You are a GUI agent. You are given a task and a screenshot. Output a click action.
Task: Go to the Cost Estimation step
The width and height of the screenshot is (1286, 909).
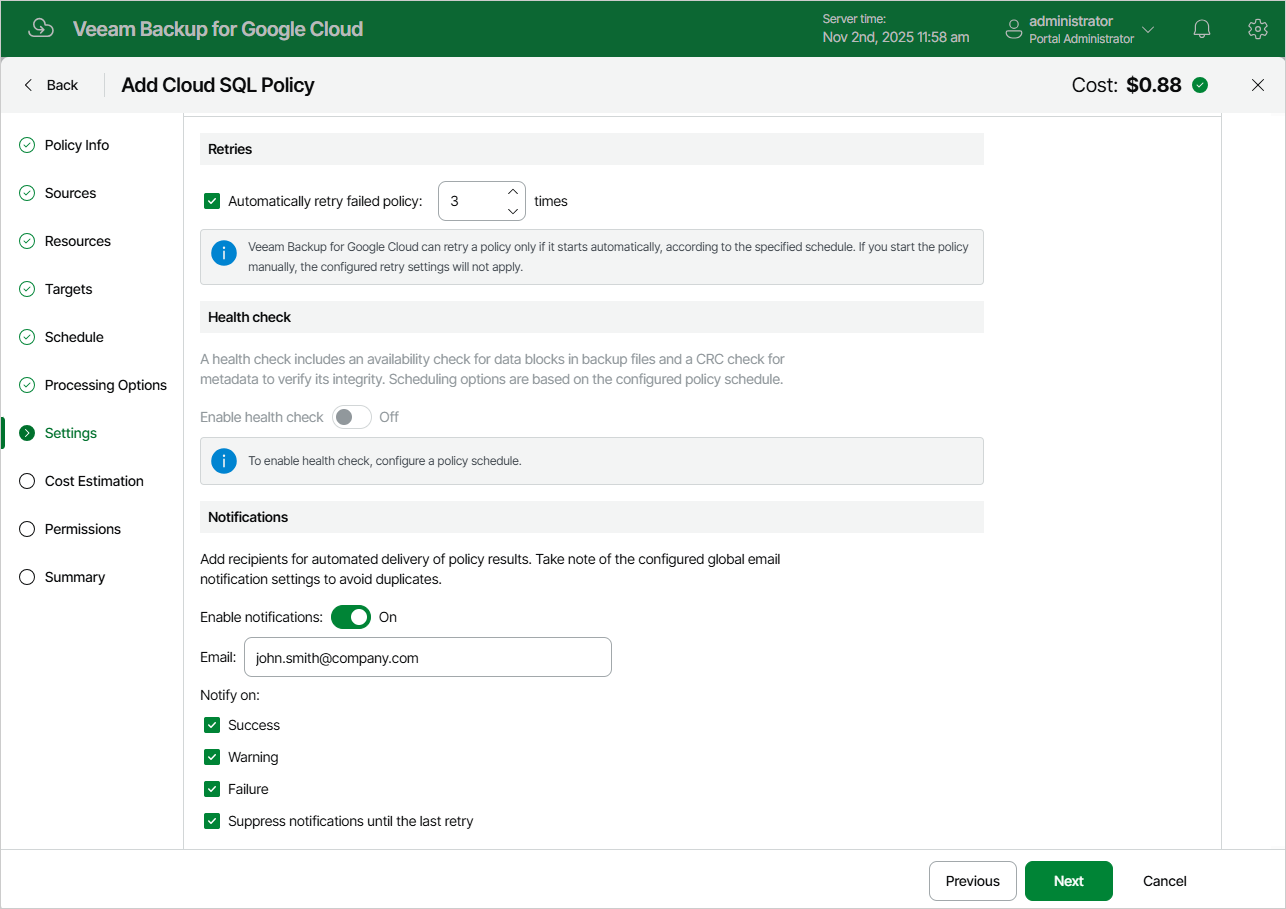[x=94, y=481]
